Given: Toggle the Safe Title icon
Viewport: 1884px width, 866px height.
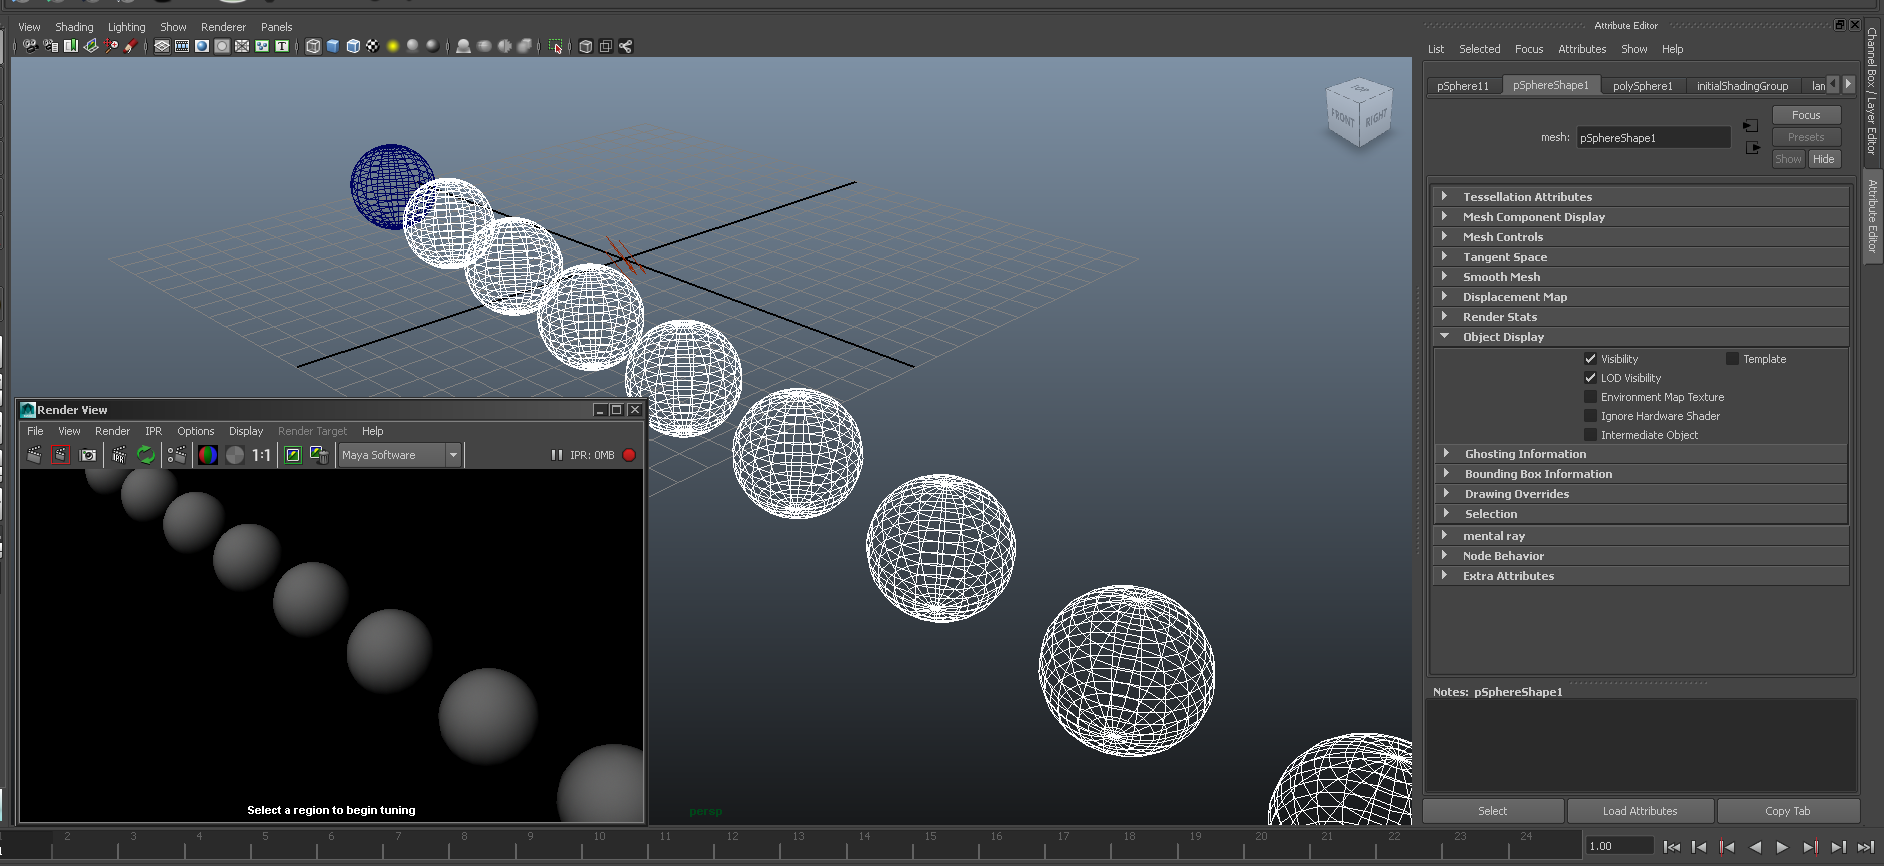Looking at the screenshot, I should point(282,46).
